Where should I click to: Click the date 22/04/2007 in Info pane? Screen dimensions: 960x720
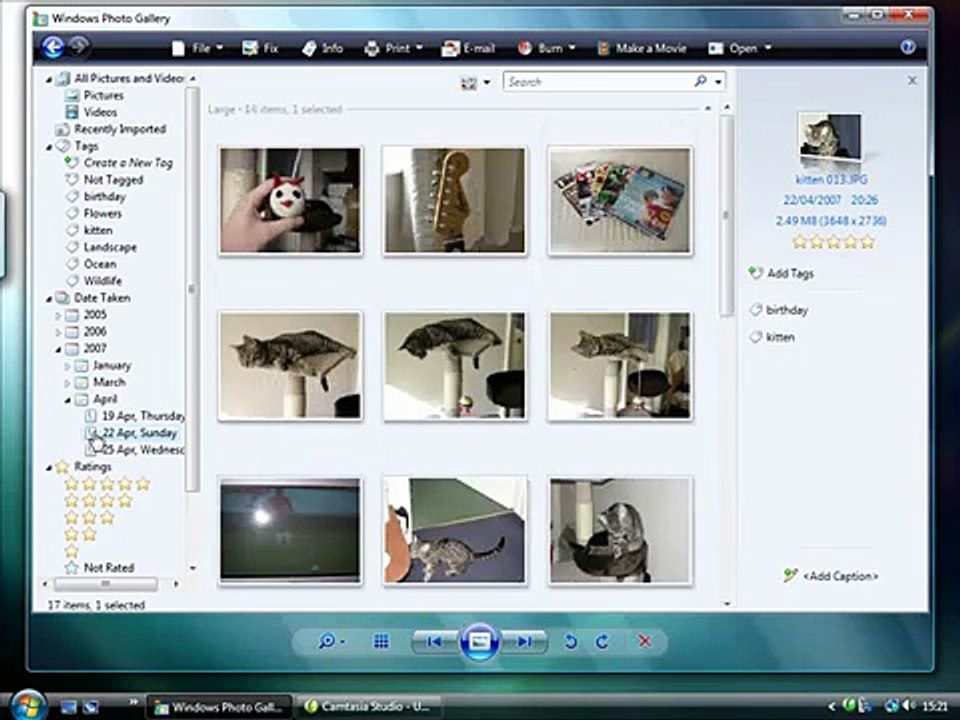point(812,200)
